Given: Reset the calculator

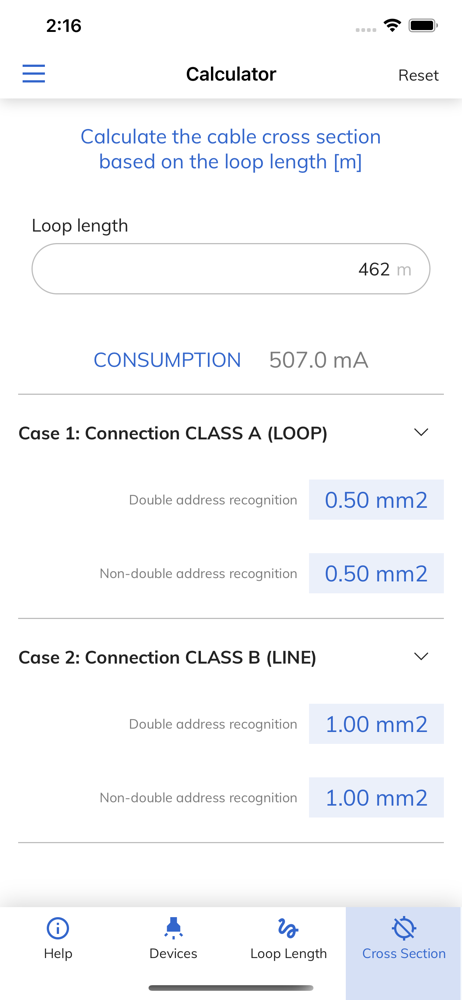Looking at the screenshot, I should [x=419, y=75].
